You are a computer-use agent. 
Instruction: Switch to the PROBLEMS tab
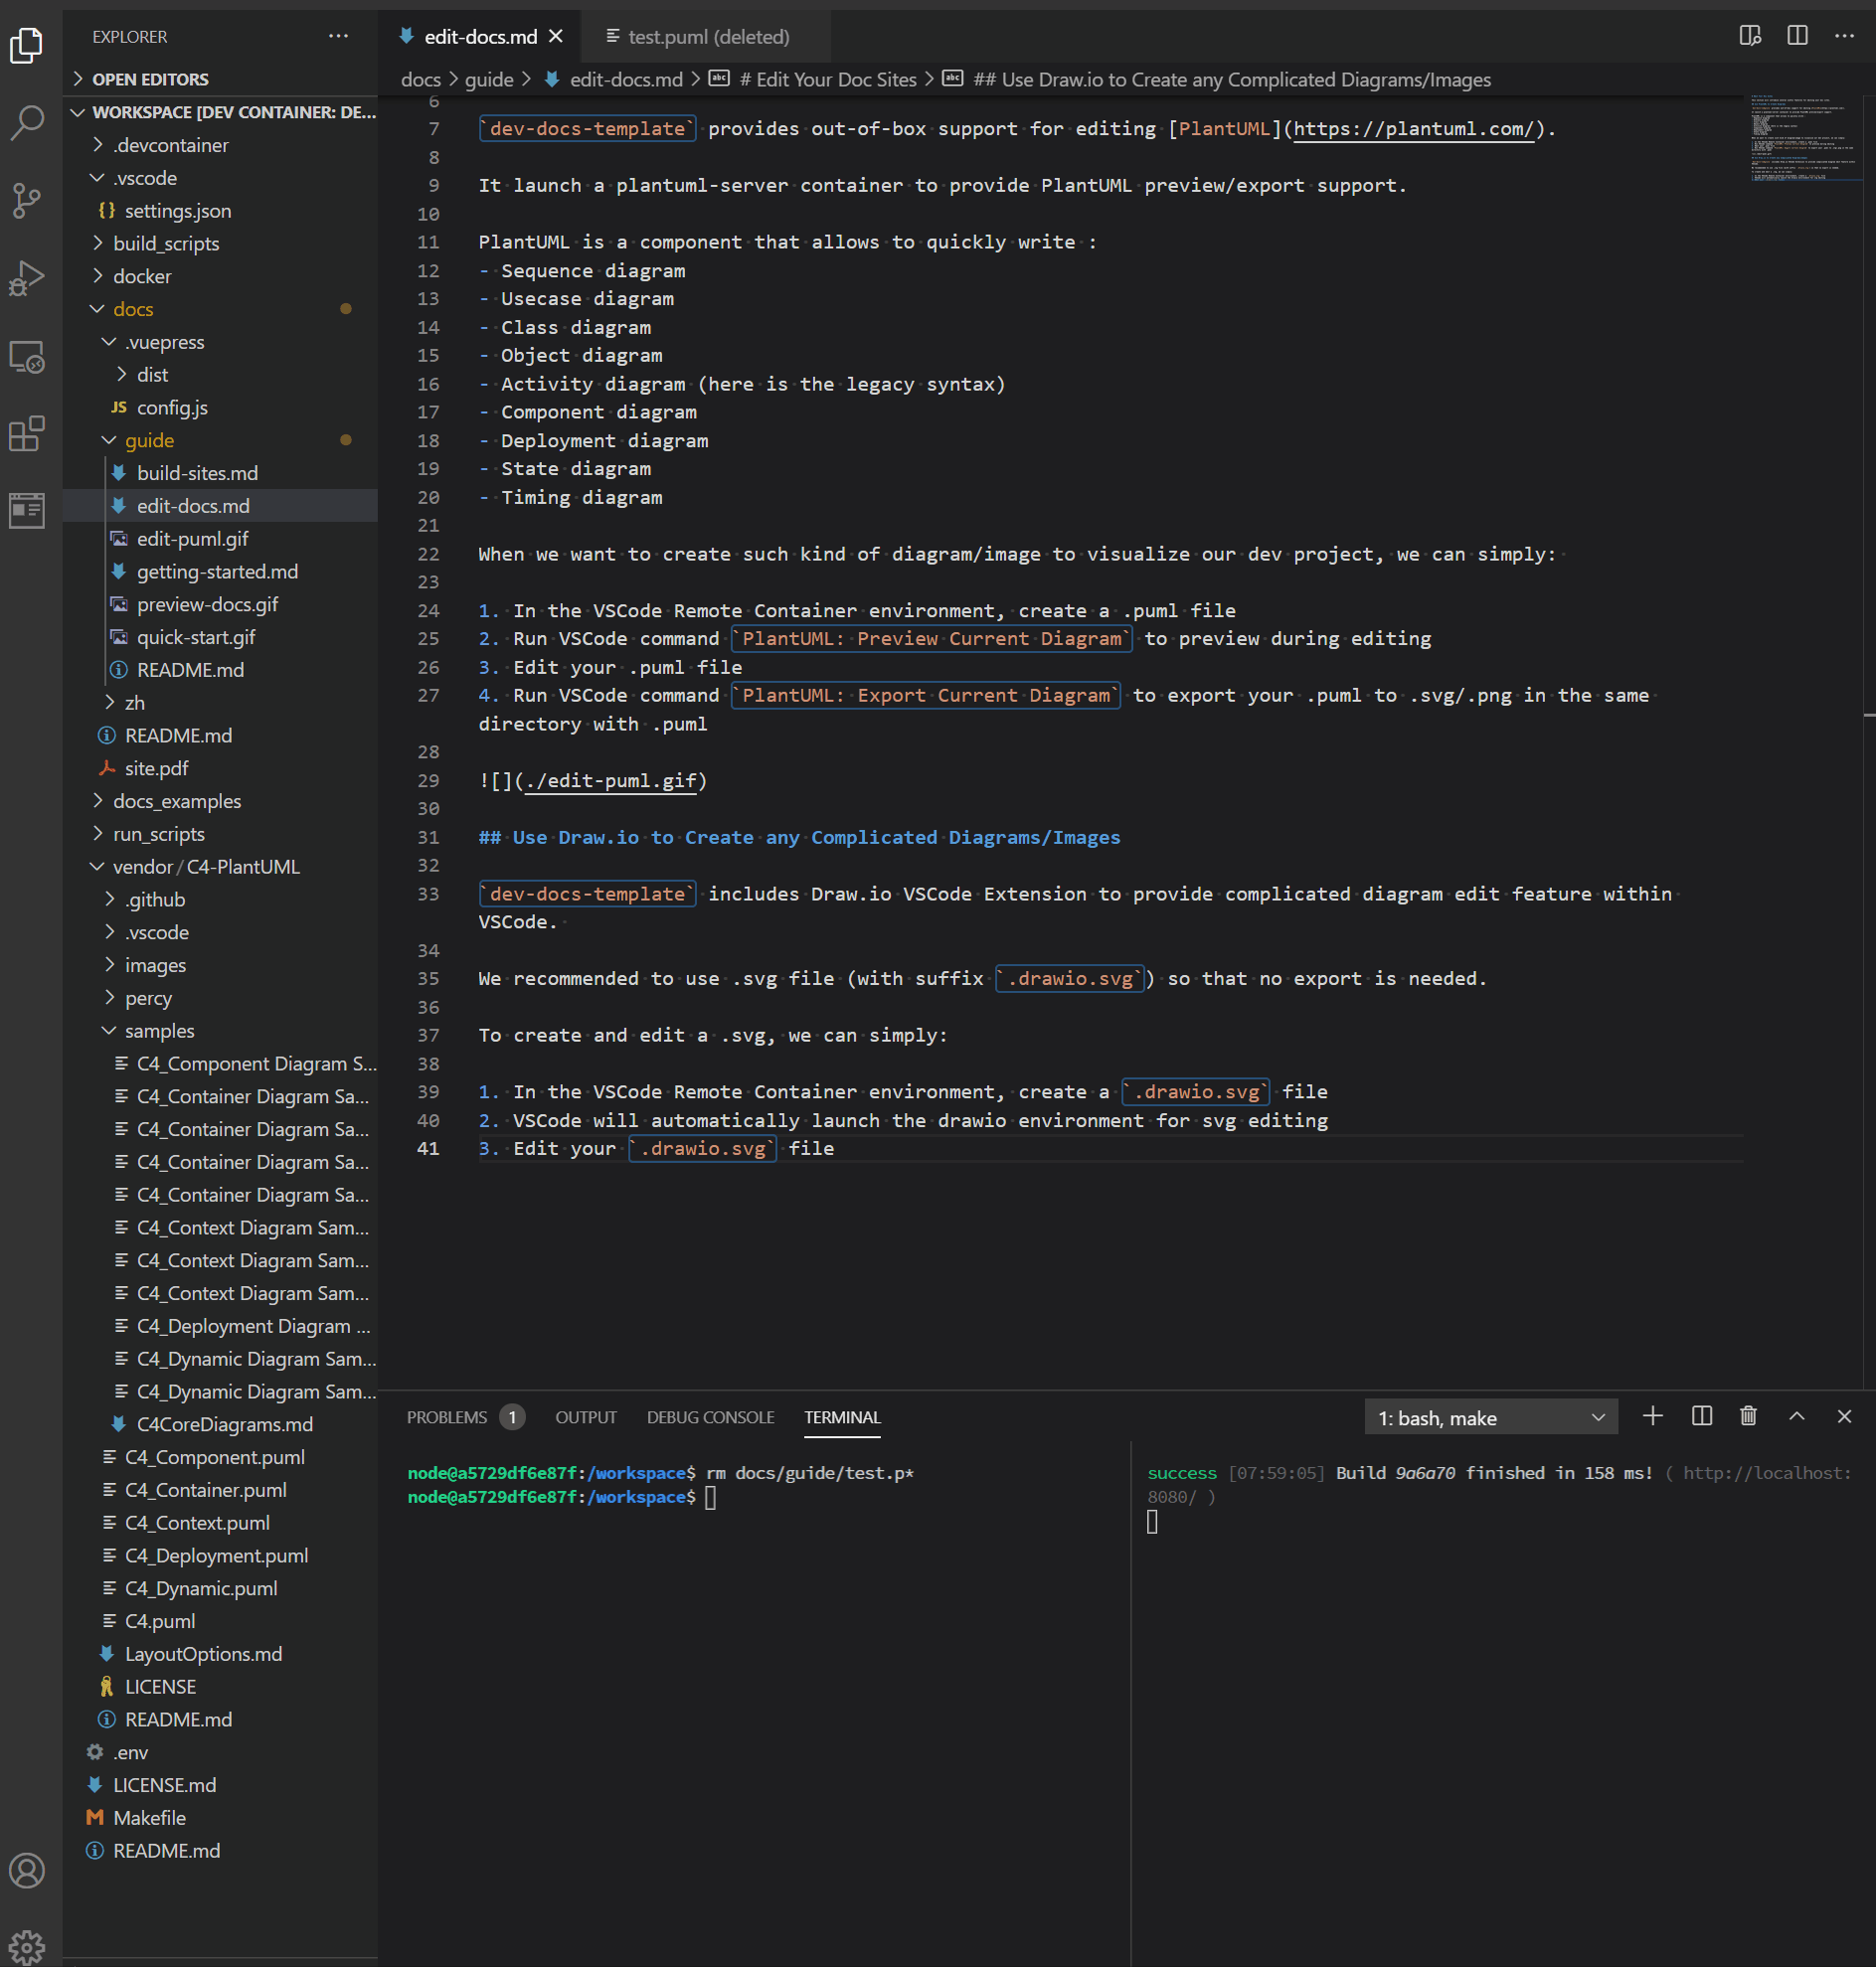[x=446, y=1417]
